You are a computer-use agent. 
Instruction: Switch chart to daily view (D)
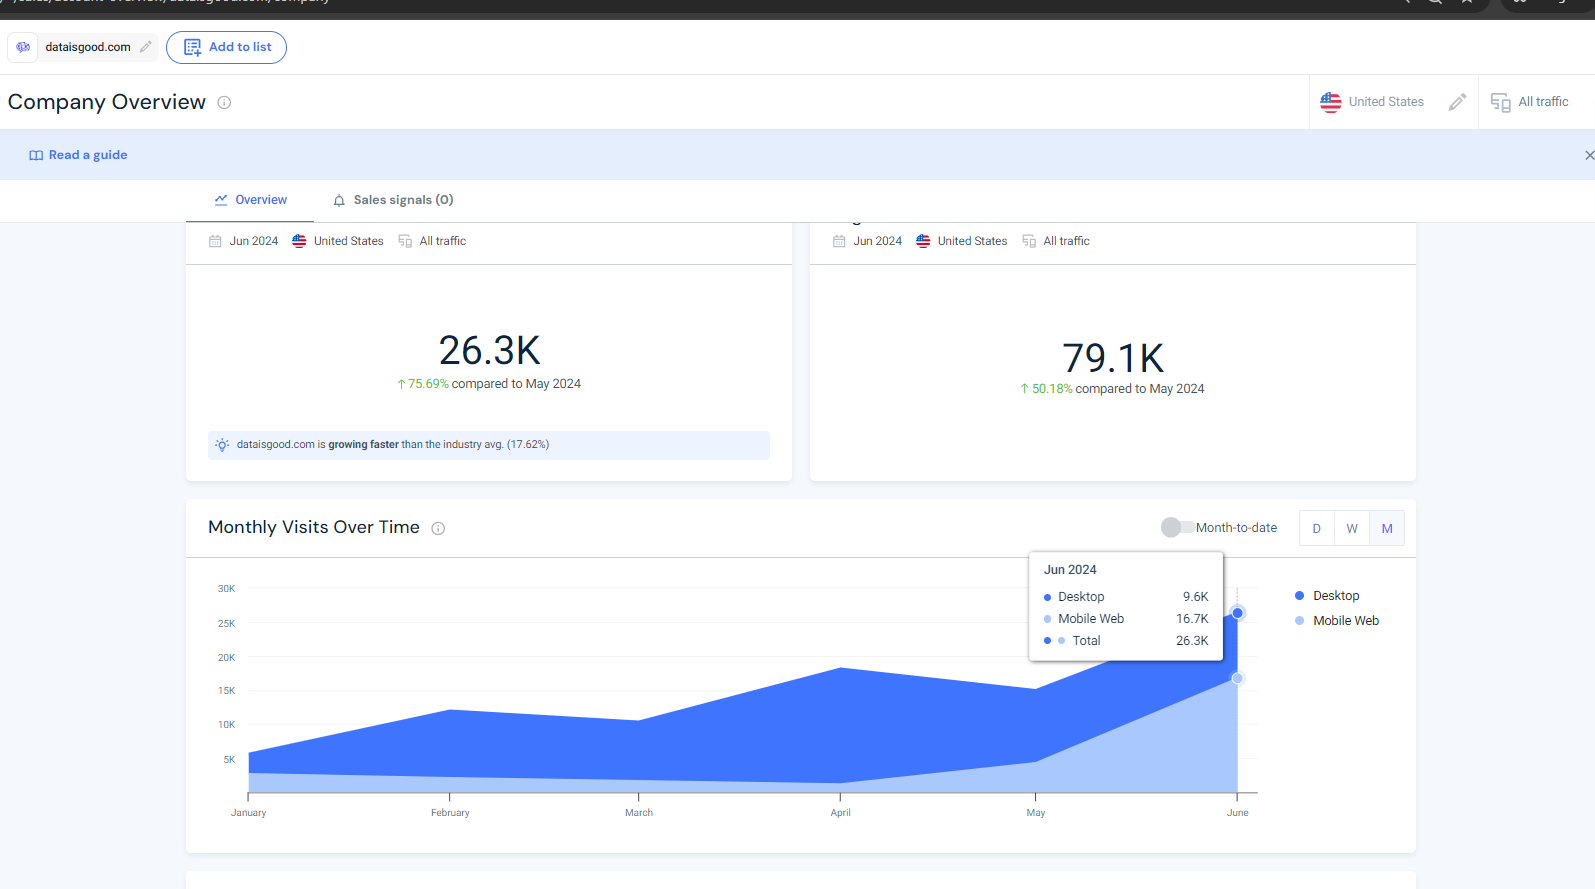1316,529
